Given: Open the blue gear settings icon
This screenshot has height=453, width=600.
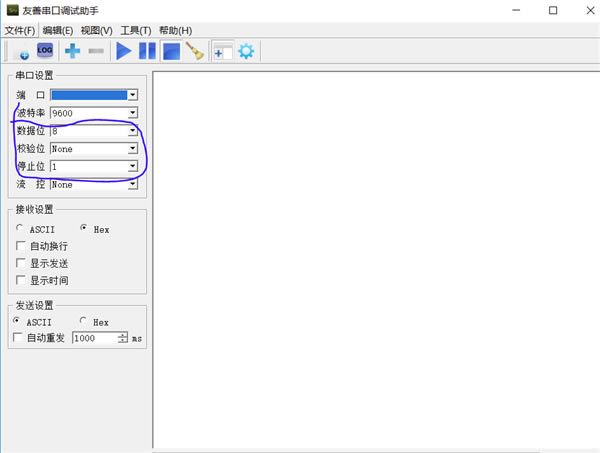Looking at the screenshot, I should click(x=246, y=50).
